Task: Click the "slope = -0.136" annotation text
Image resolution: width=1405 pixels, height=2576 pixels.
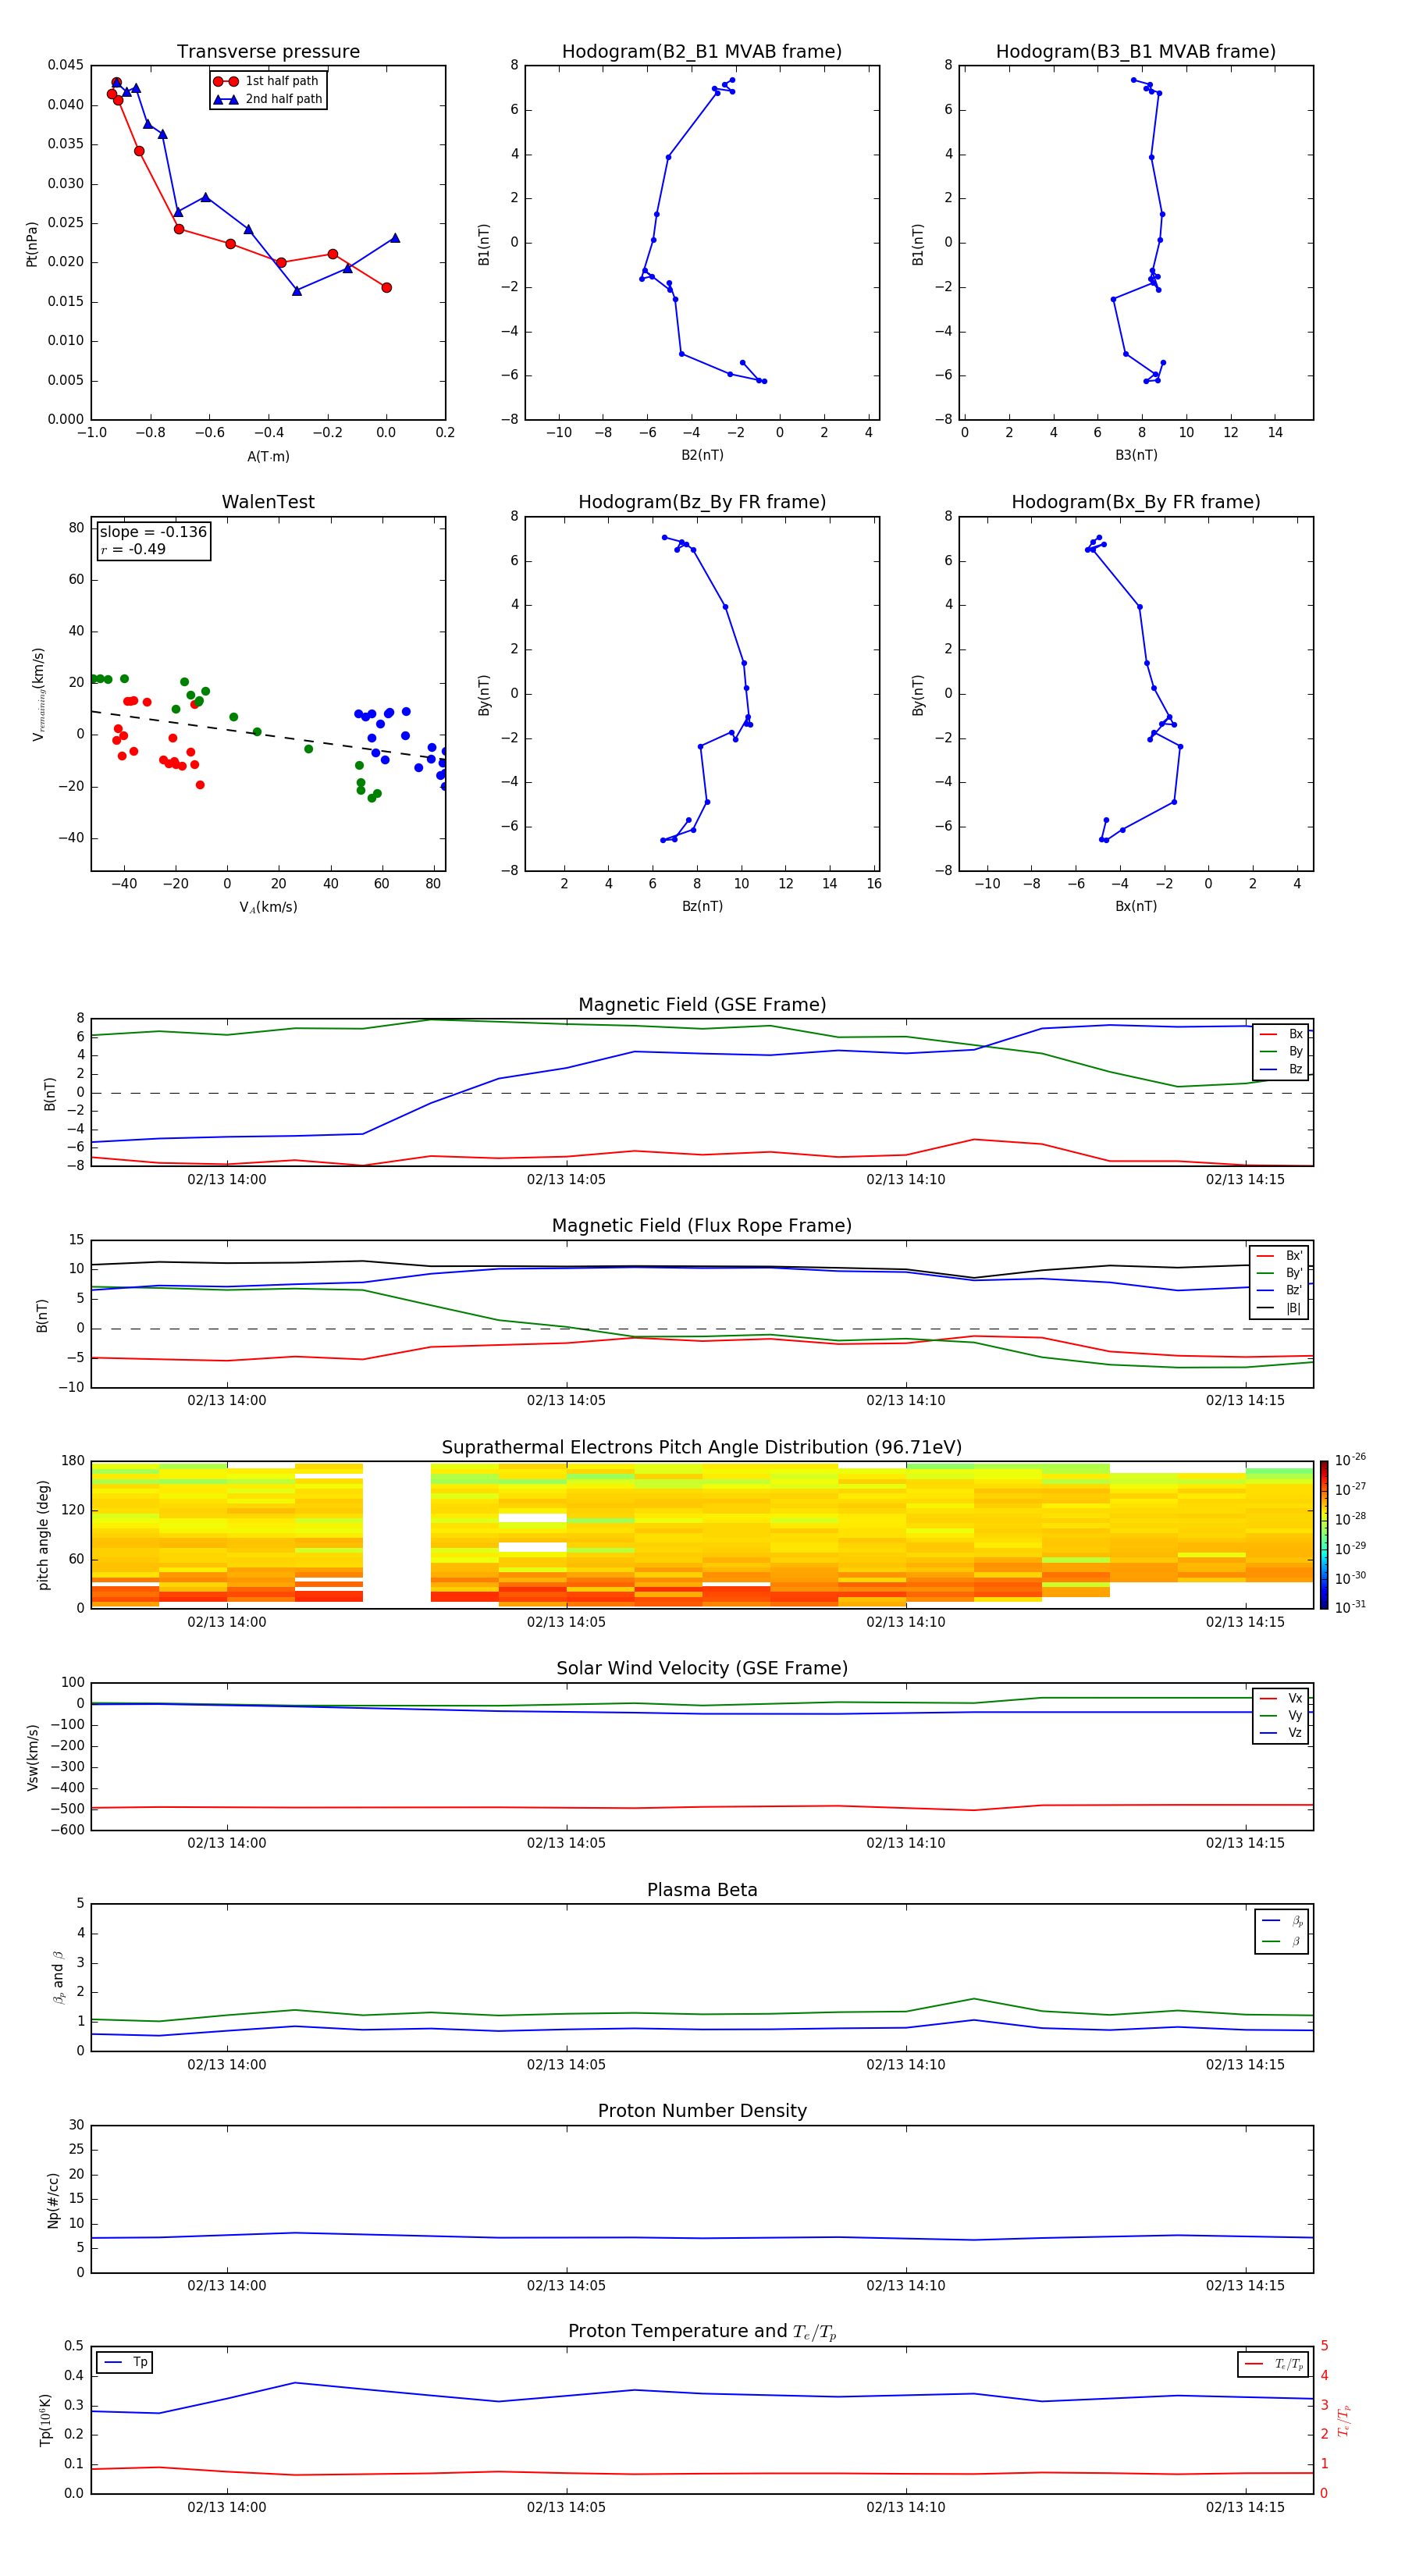Action: (x=153, y=532)
